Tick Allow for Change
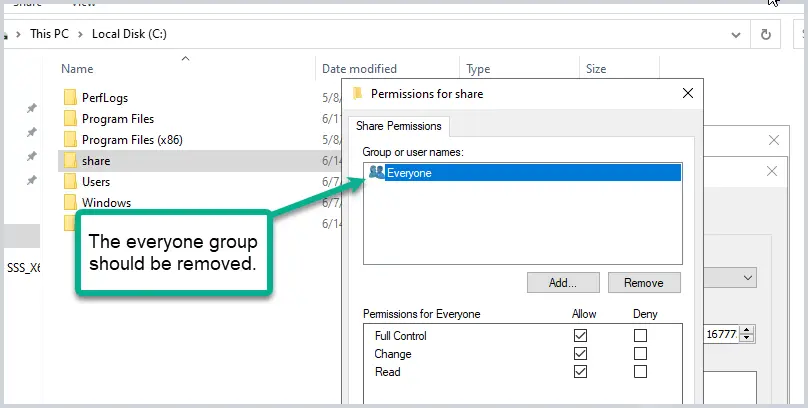This screenshot has height=408, width=808. pos(580,353)
